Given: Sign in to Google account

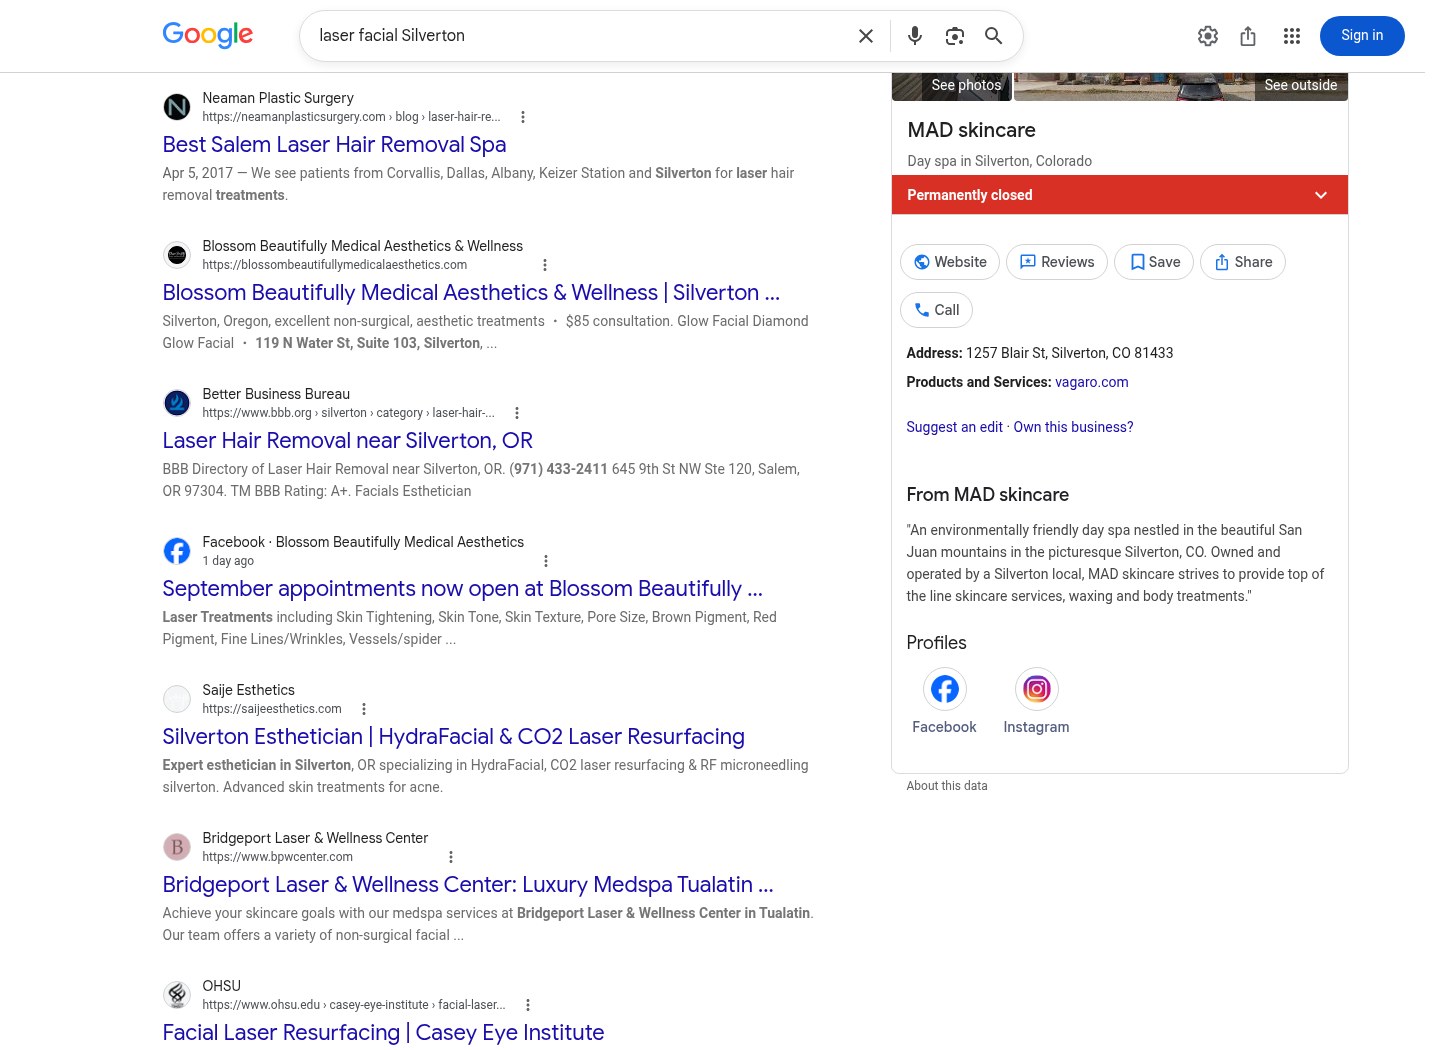Looking at the screenshot, I should pyautogui.click(x=1362, y=36).
